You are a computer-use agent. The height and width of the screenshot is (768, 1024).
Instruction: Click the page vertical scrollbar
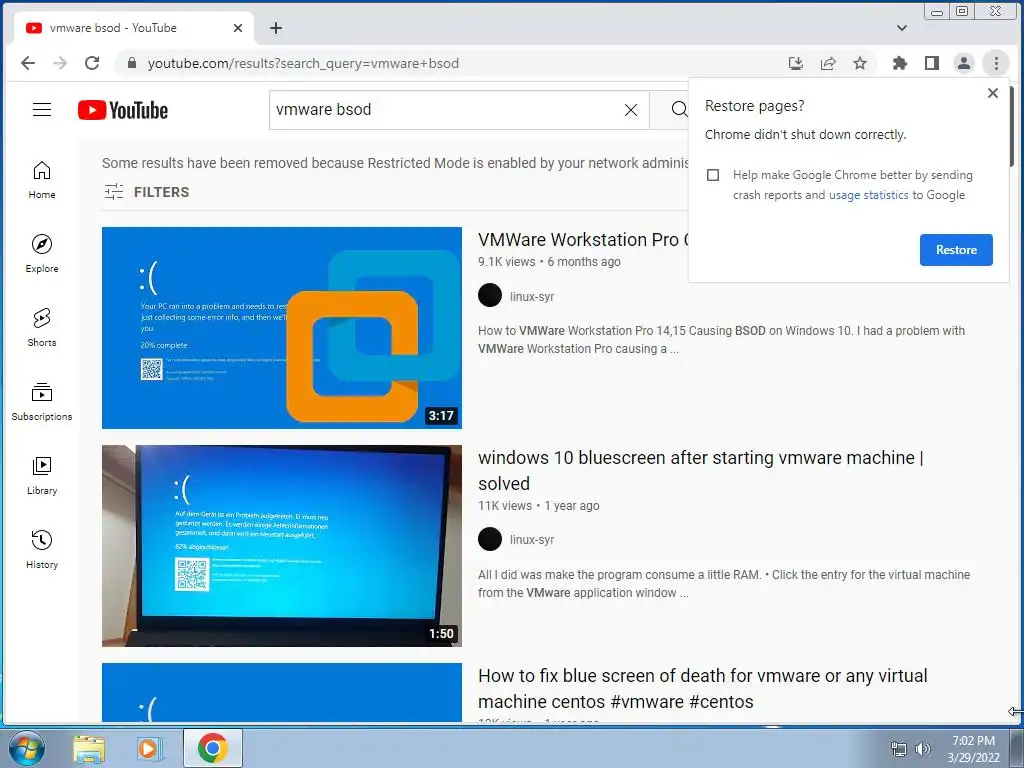pos(1012,125)
